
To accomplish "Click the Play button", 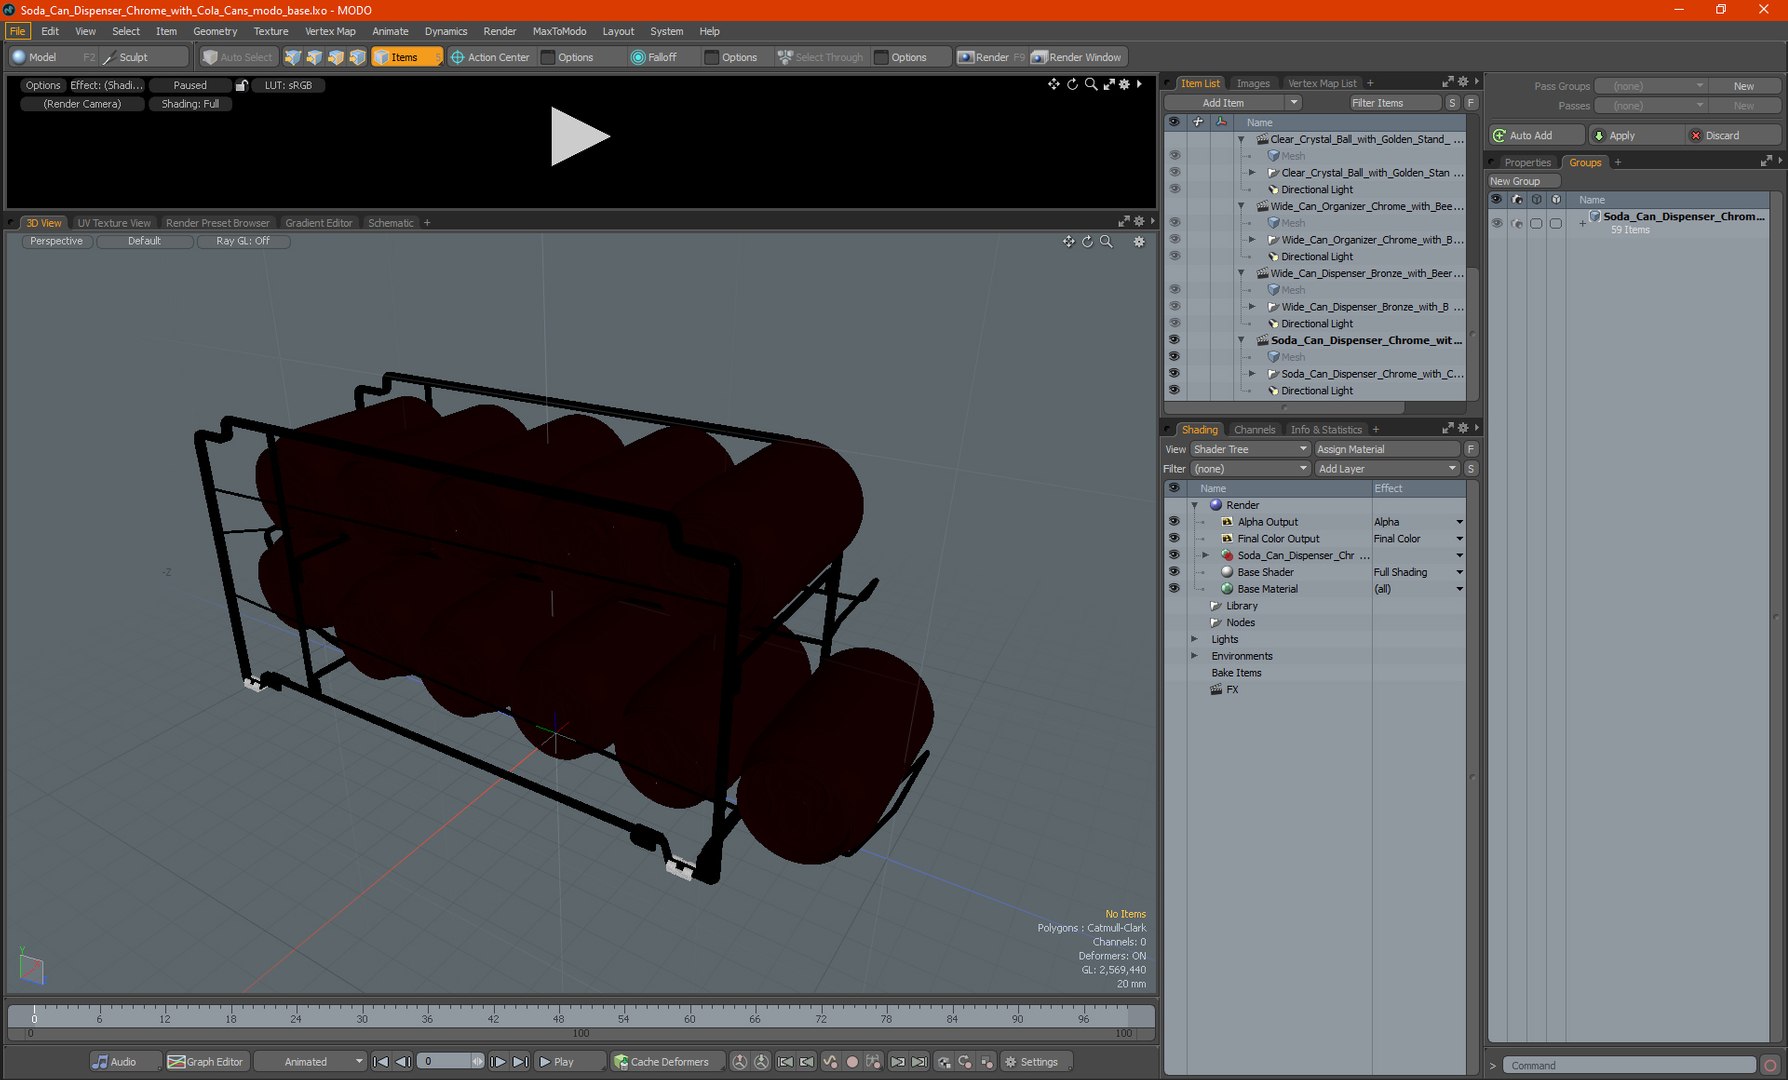I will coord(570,1061).
